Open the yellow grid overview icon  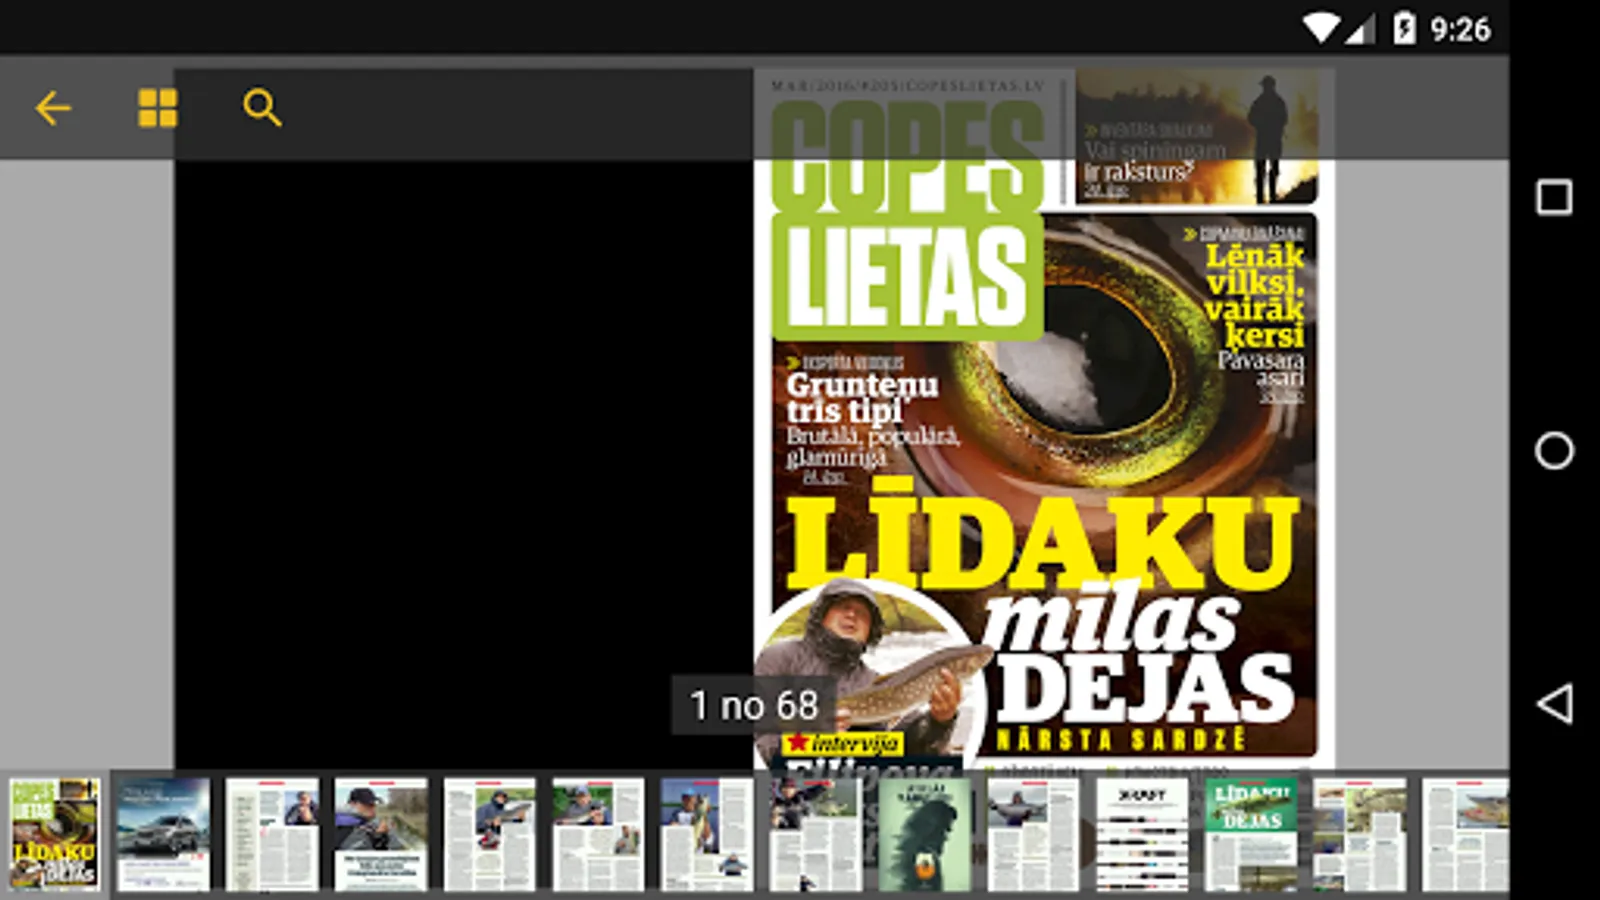(158, 108)
